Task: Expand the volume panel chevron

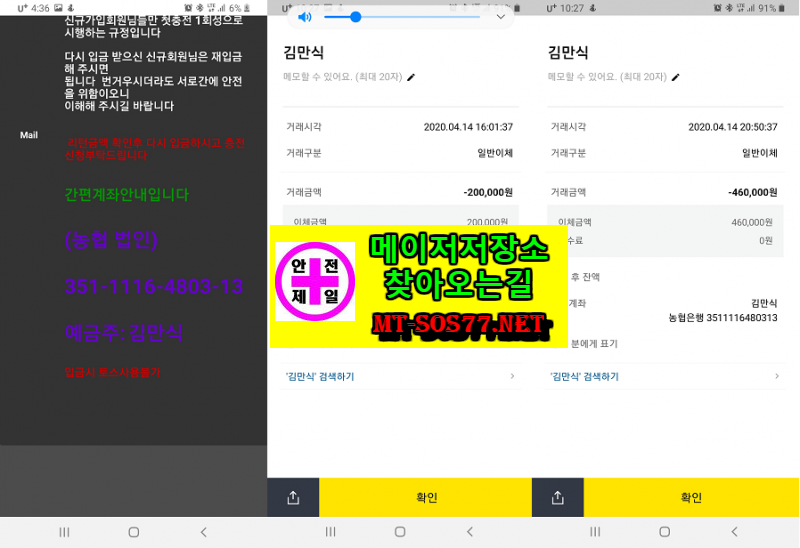Action: coord(501,17)
